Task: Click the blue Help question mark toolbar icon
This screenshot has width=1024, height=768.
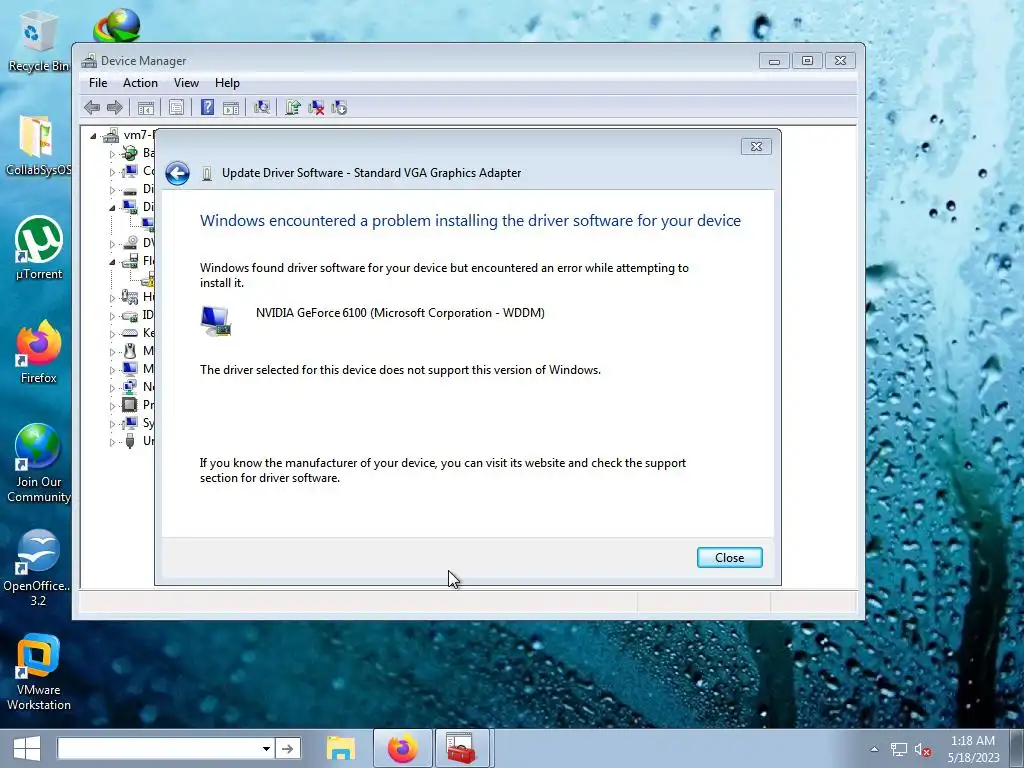Action: click(x=207, y=108)
